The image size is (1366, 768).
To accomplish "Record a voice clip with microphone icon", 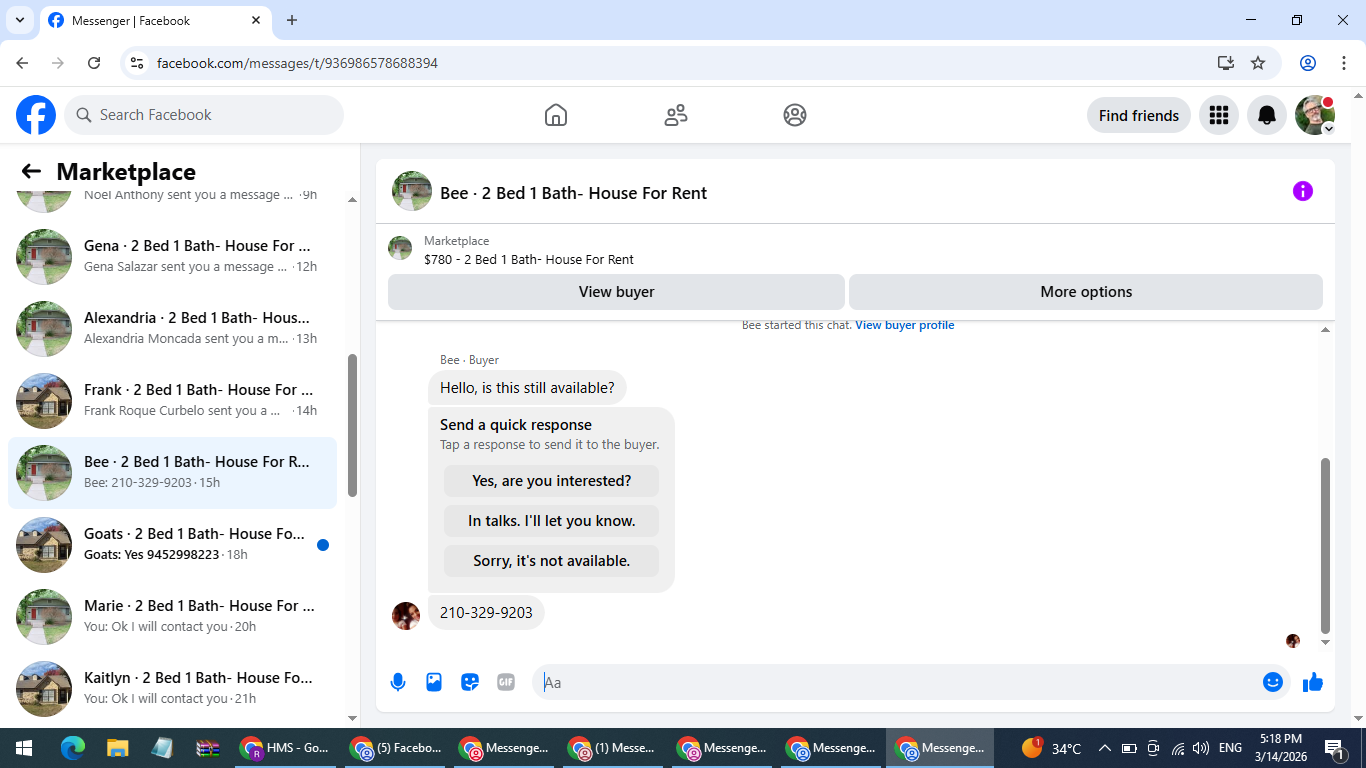I will 398,682.
